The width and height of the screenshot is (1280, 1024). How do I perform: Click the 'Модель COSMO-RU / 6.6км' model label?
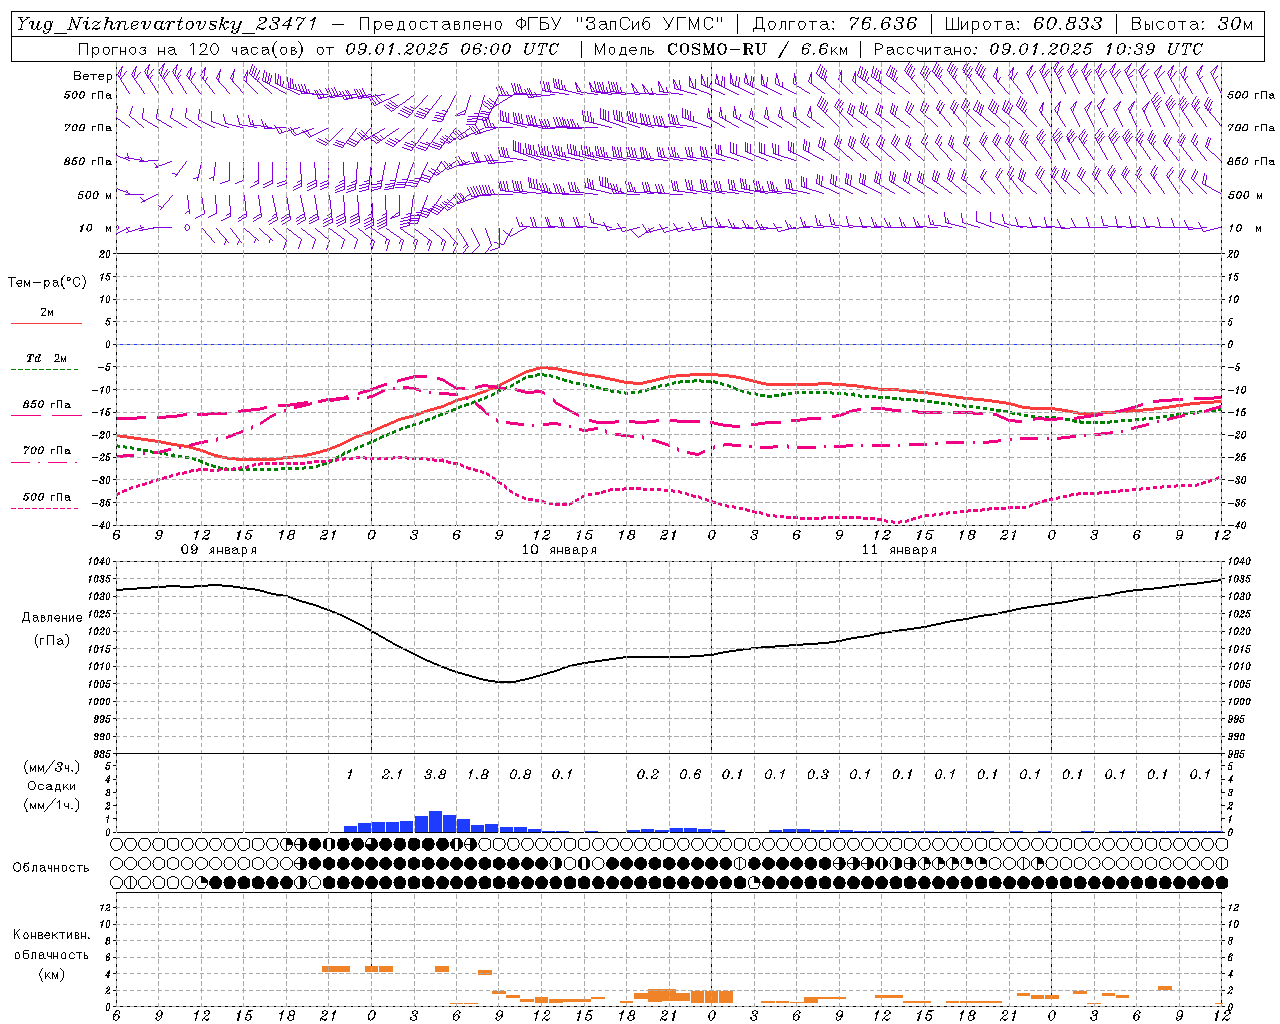click(x=721, y=49)
